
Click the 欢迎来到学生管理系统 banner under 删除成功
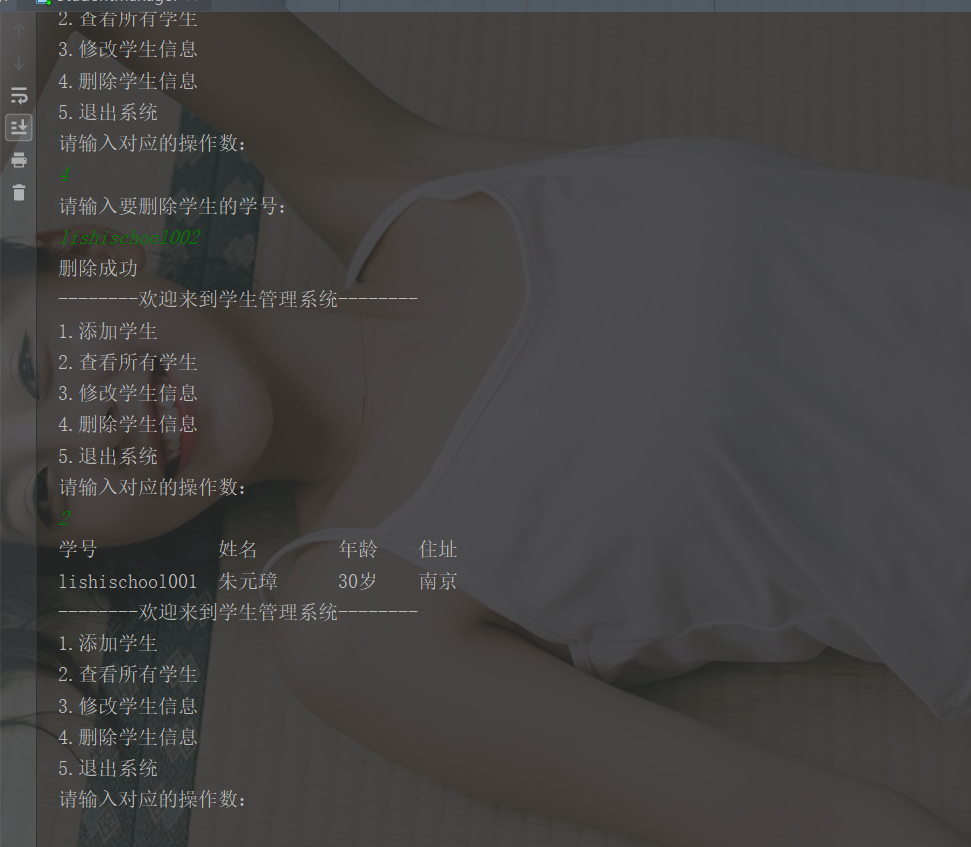pos(238,300)
